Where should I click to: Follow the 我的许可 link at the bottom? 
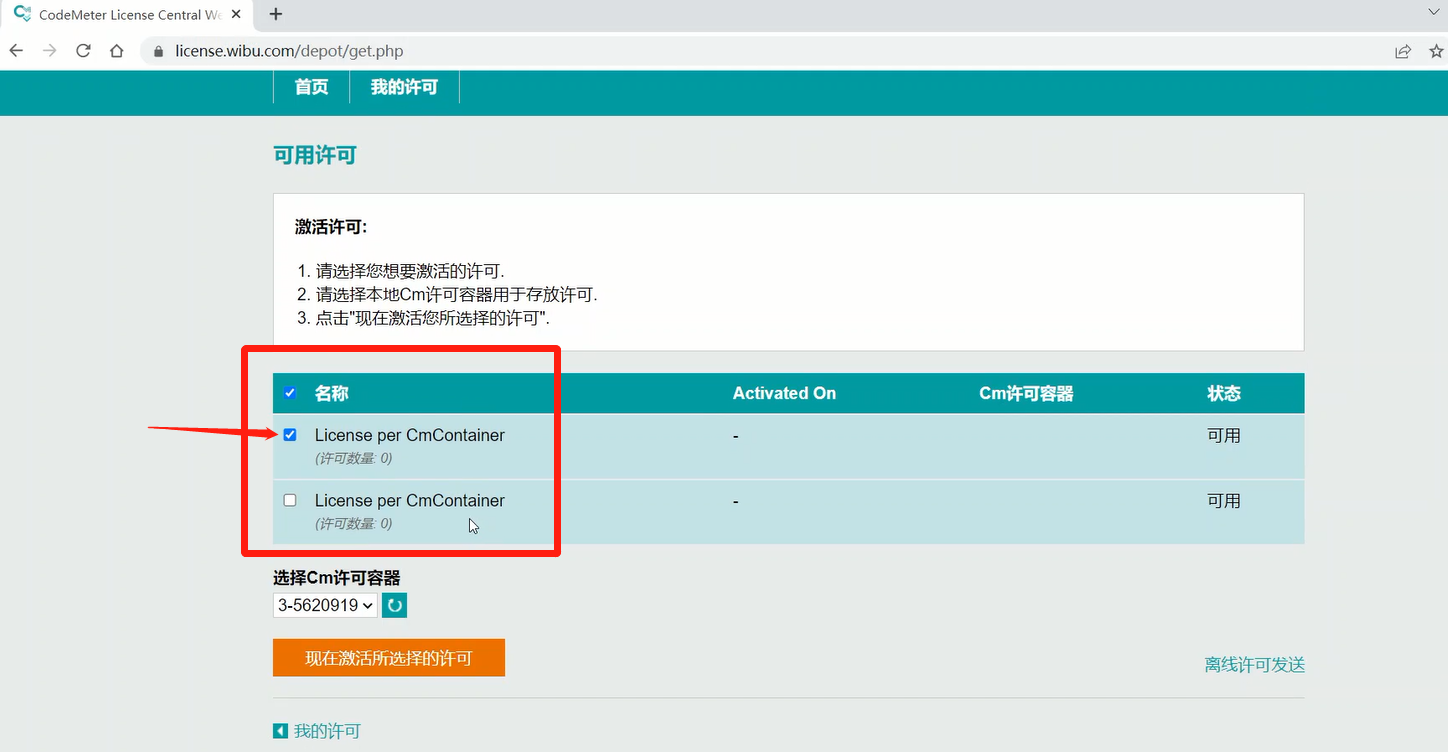pyautogui.click(x=327, y=731)
